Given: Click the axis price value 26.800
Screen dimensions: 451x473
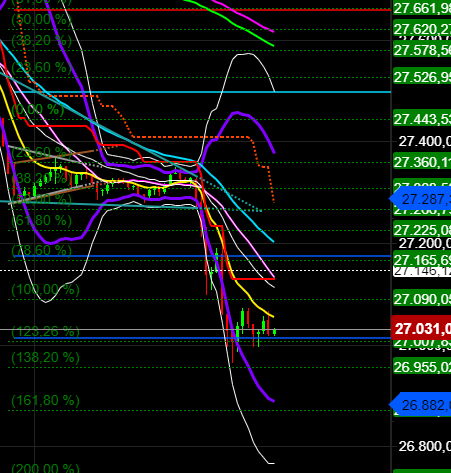Looking at the screenshot, I should tap(425, 446).
